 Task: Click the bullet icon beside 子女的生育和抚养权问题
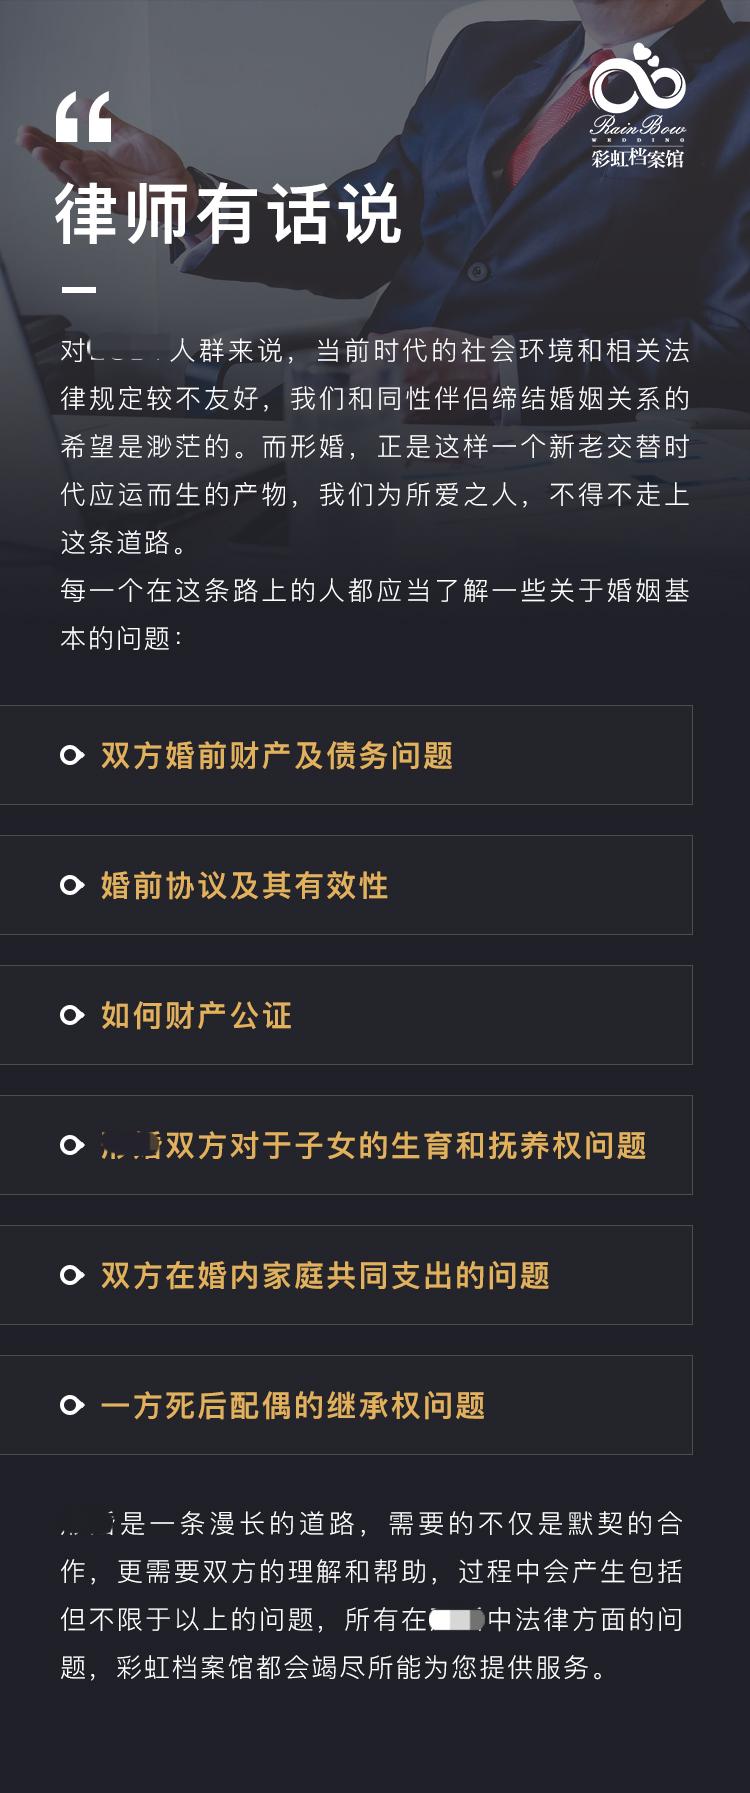pyautogui.click(x=72, y=1145)
